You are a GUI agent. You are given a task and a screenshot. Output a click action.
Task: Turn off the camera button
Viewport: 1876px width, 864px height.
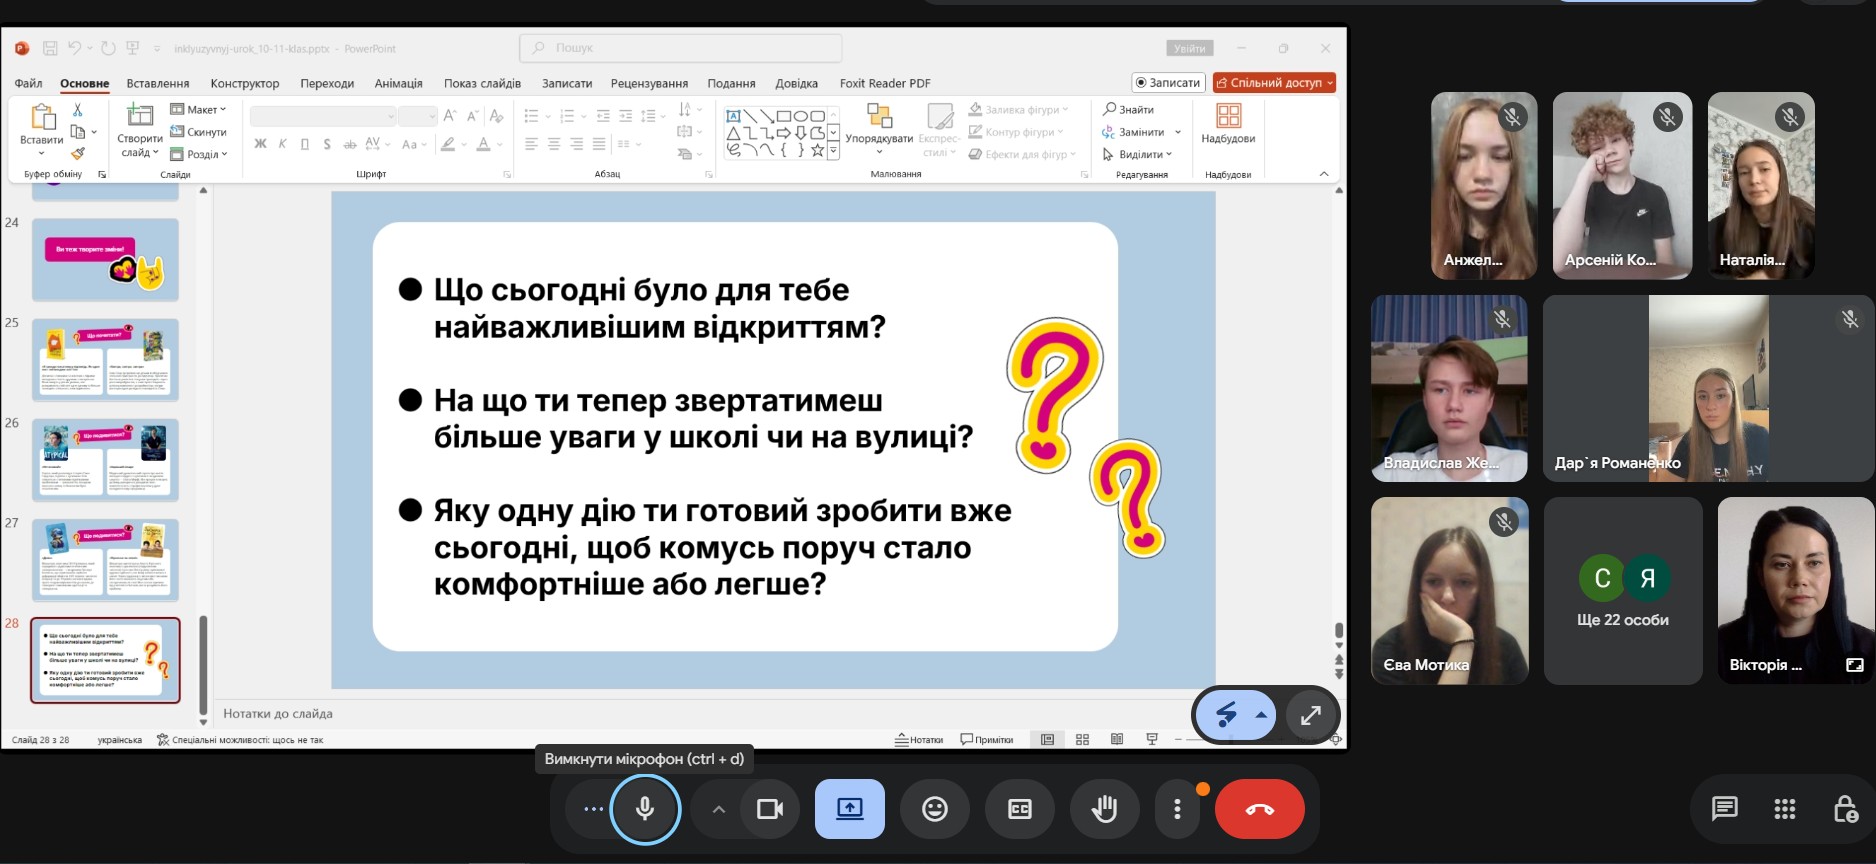click(769, 809)
